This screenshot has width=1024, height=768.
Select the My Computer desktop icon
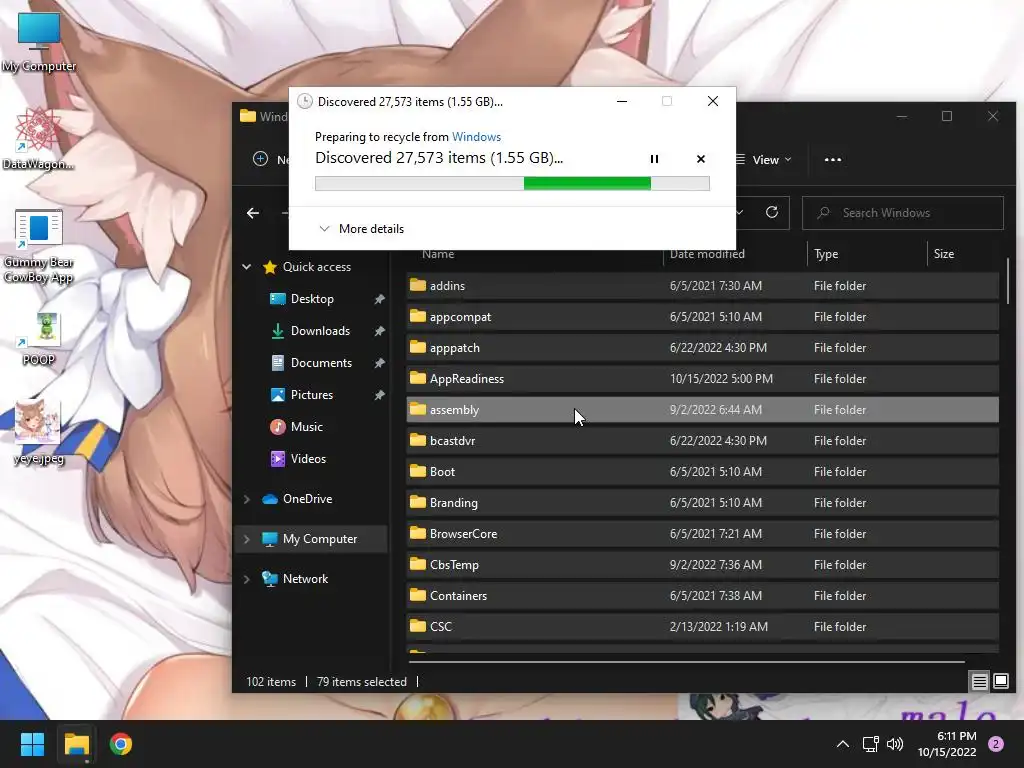(39, 41)
